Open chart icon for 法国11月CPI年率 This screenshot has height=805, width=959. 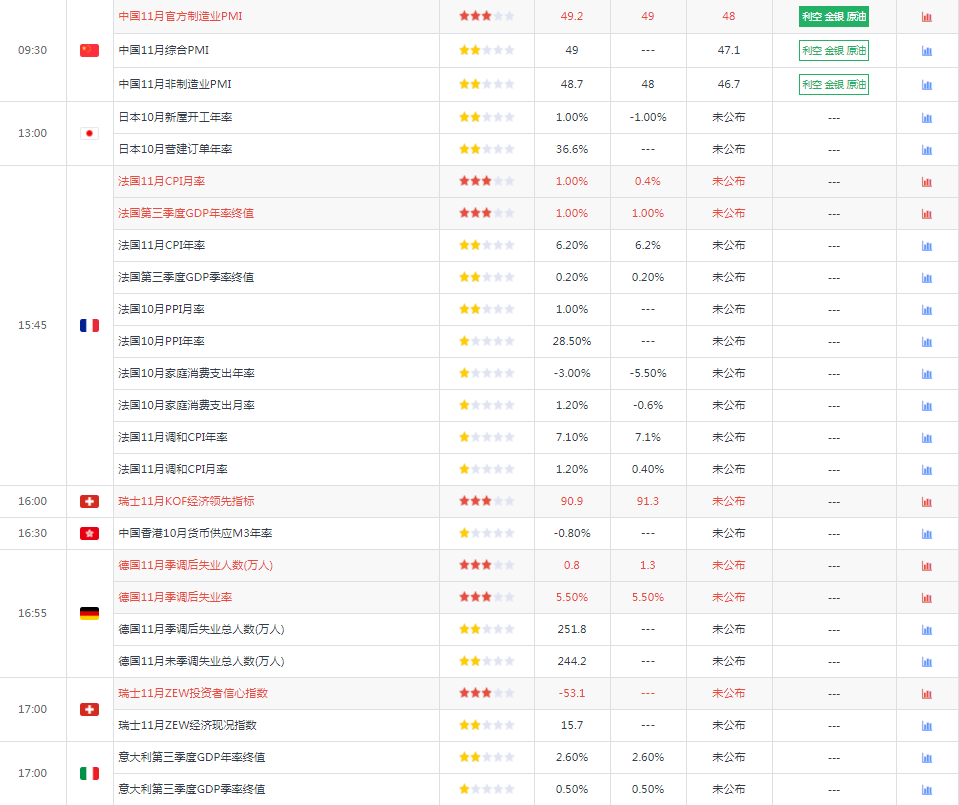point(927,246)
